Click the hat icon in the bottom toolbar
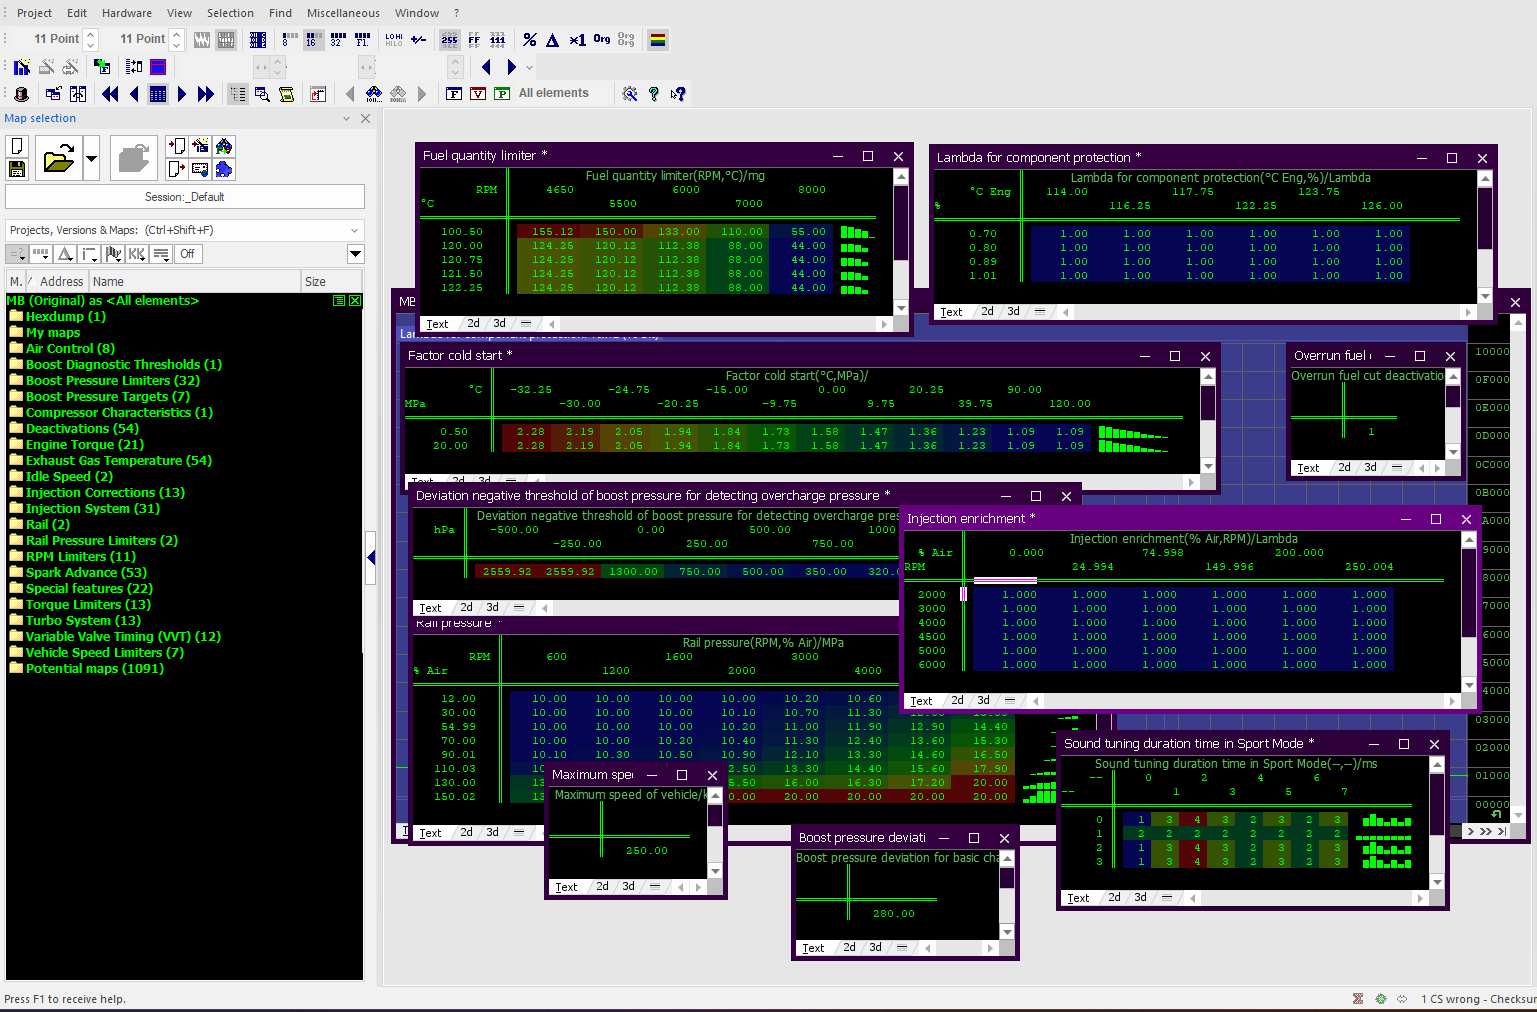This screenshot has height=1012, width=1537. [x=22, y=94]
